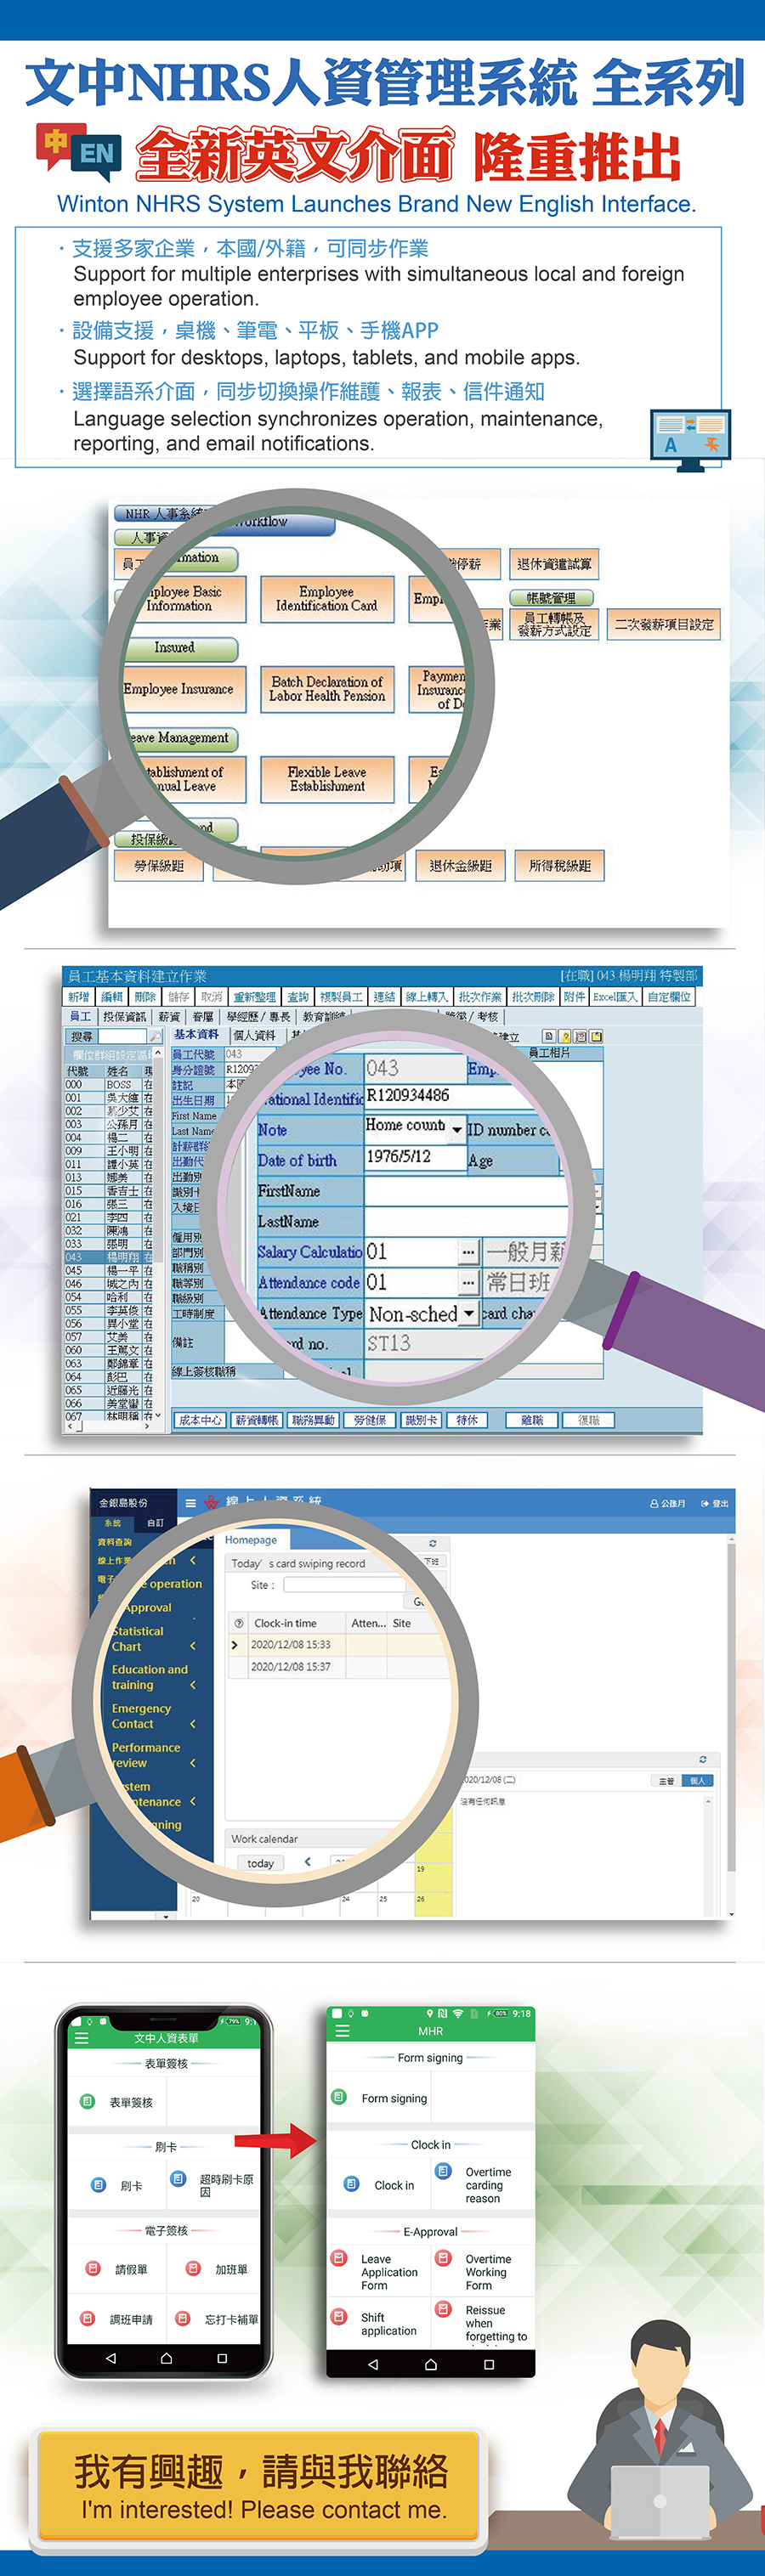Open Salary Calculation lookup ellipsis button

[x=468, y=1251]
